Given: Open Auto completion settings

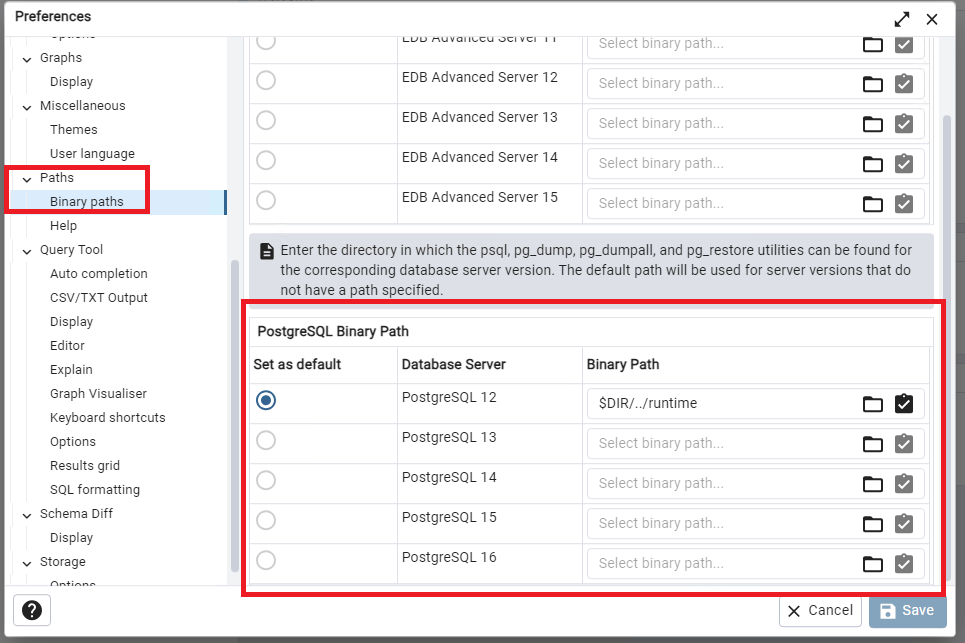Looking at the screenshot, I should [99, 274].
